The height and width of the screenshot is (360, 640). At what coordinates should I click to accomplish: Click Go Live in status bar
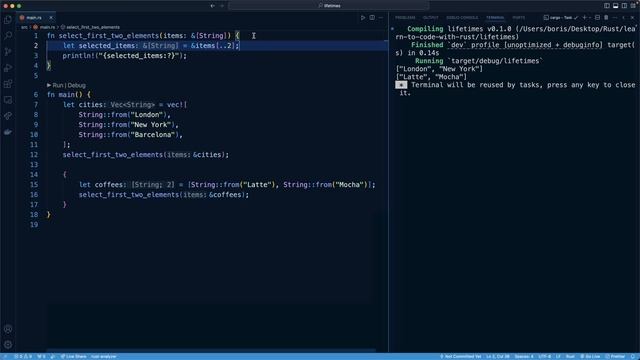[590, 356]
